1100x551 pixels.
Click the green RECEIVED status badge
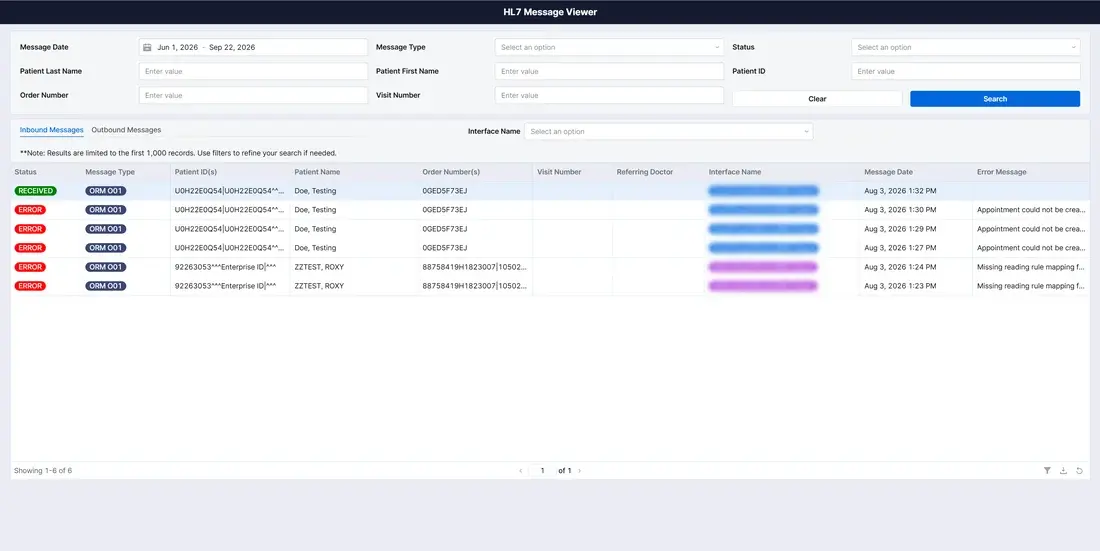point(35,191)
